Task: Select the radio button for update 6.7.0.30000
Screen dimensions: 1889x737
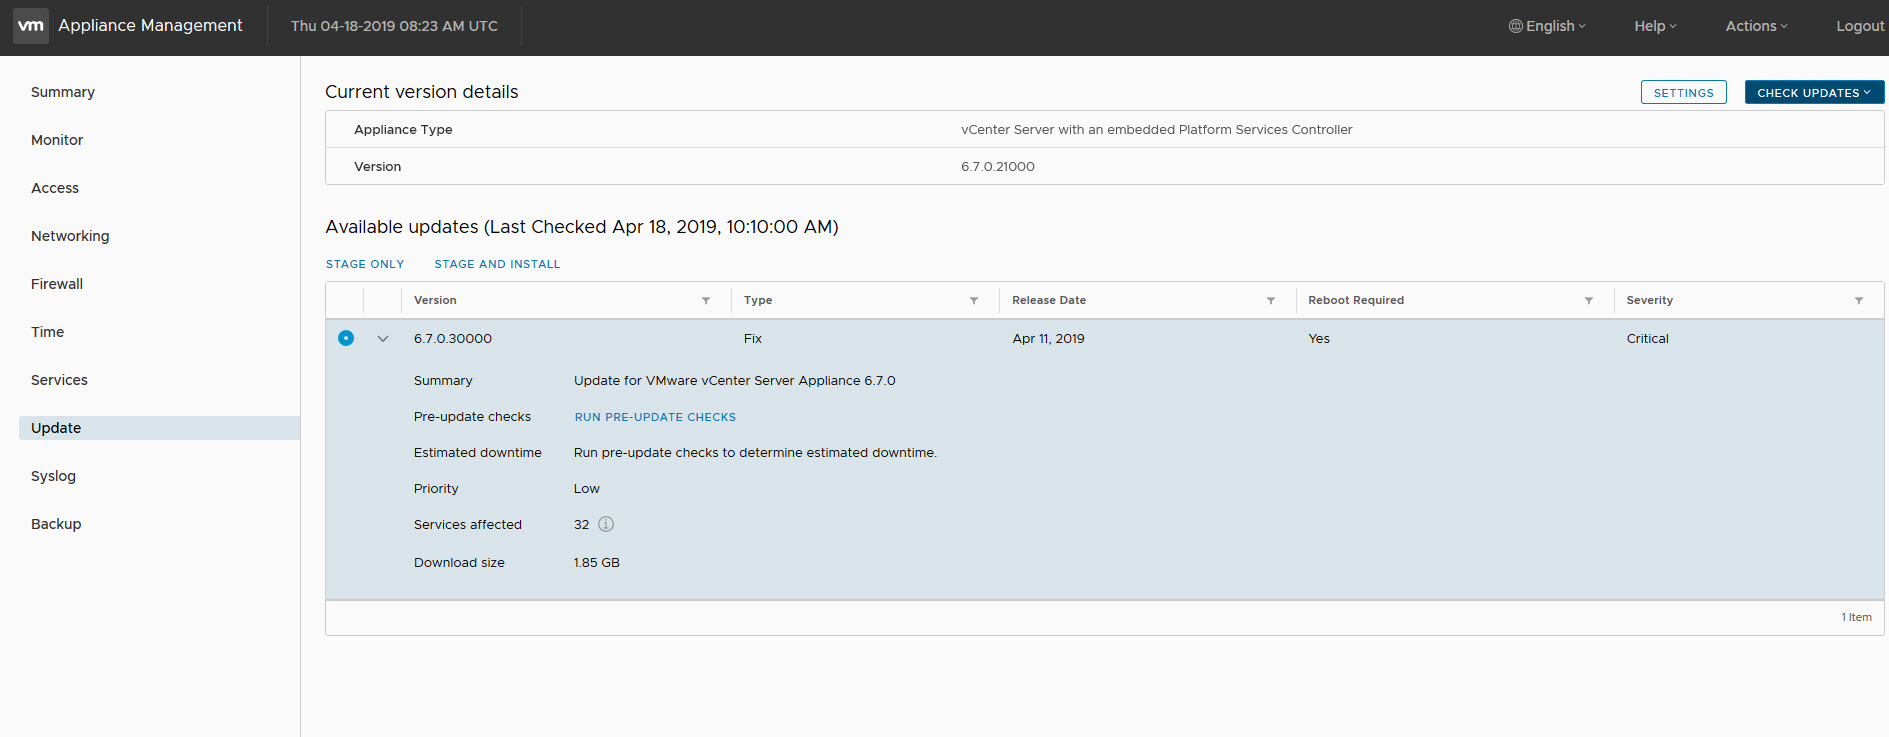Action: [x=346, y=338]
